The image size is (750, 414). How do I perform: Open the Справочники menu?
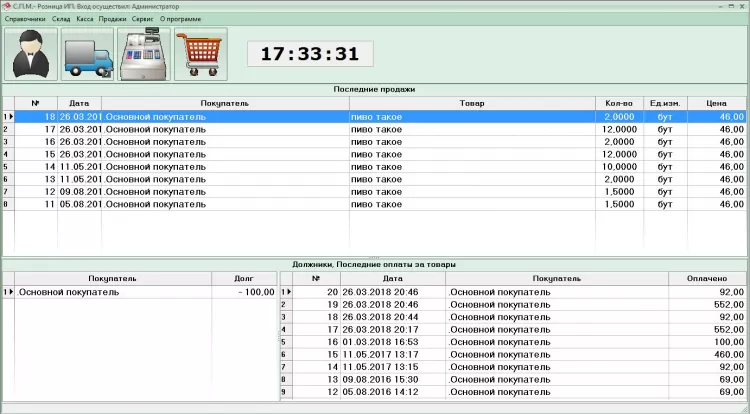click(25, 19)
